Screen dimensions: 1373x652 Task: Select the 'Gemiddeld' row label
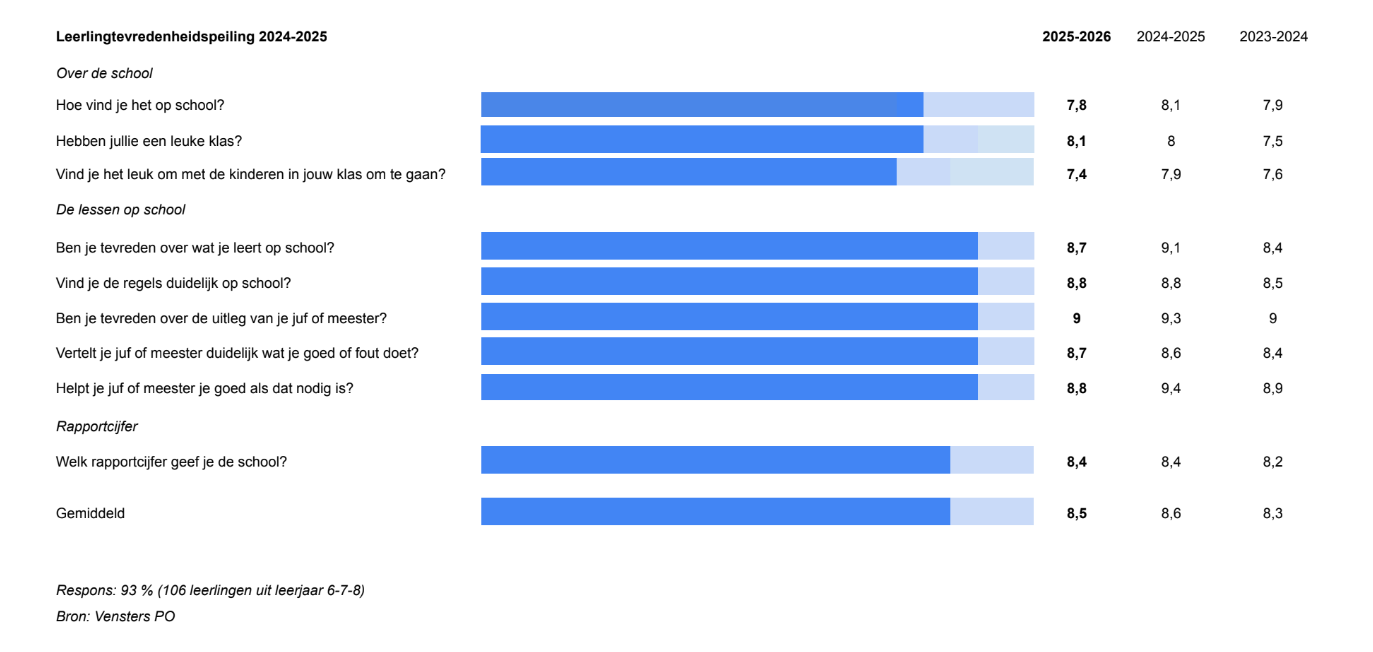(90, 513)
